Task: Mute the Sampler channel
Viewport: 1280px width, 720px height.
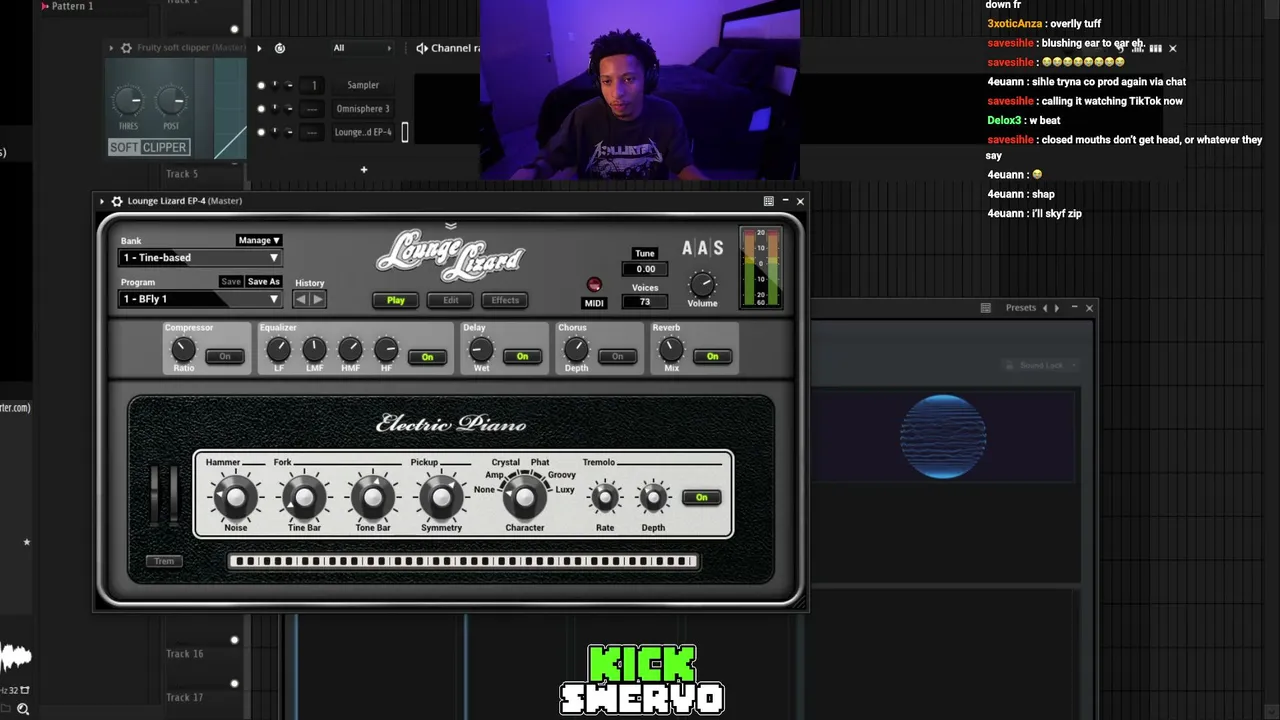Action: [x=261, y=85]
